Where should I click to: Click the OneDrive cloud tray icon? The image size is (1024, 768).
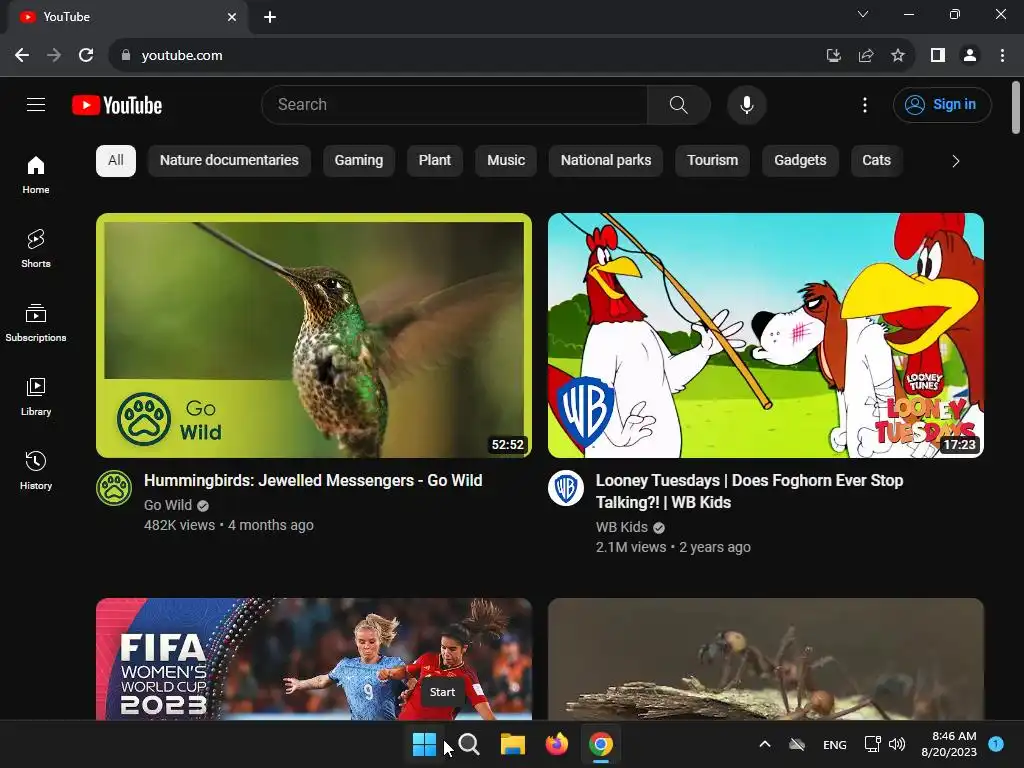pyautogui.click(x=797, y=744)
